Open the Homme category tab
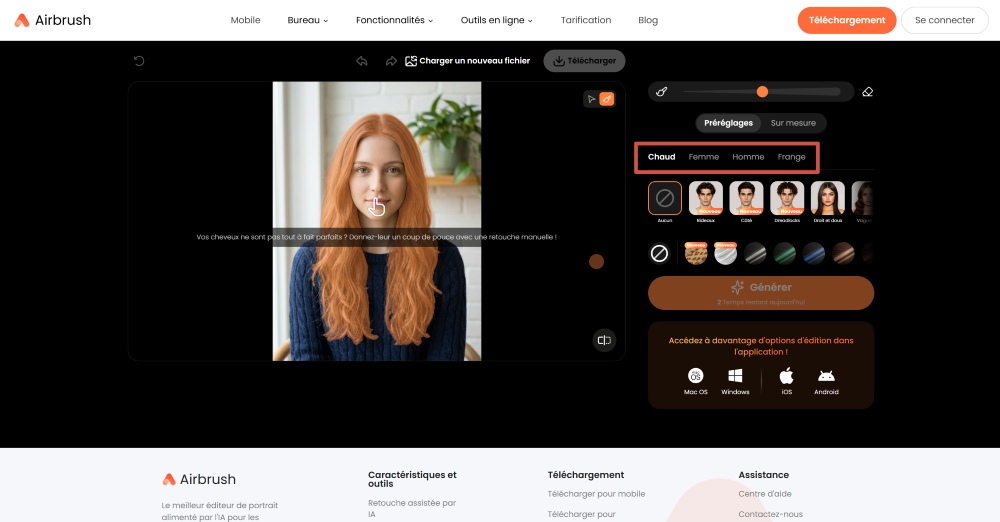The image size is (1000, 522). [x=748, y=157]
